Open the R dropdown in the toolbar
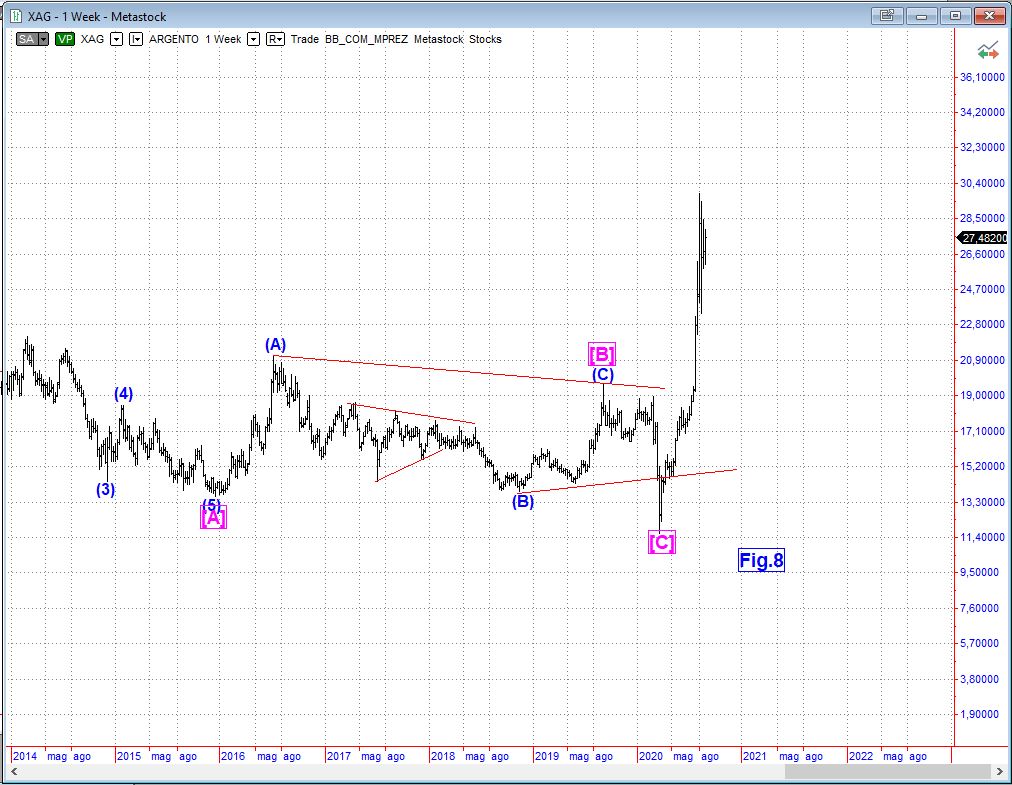 point(275,39)
